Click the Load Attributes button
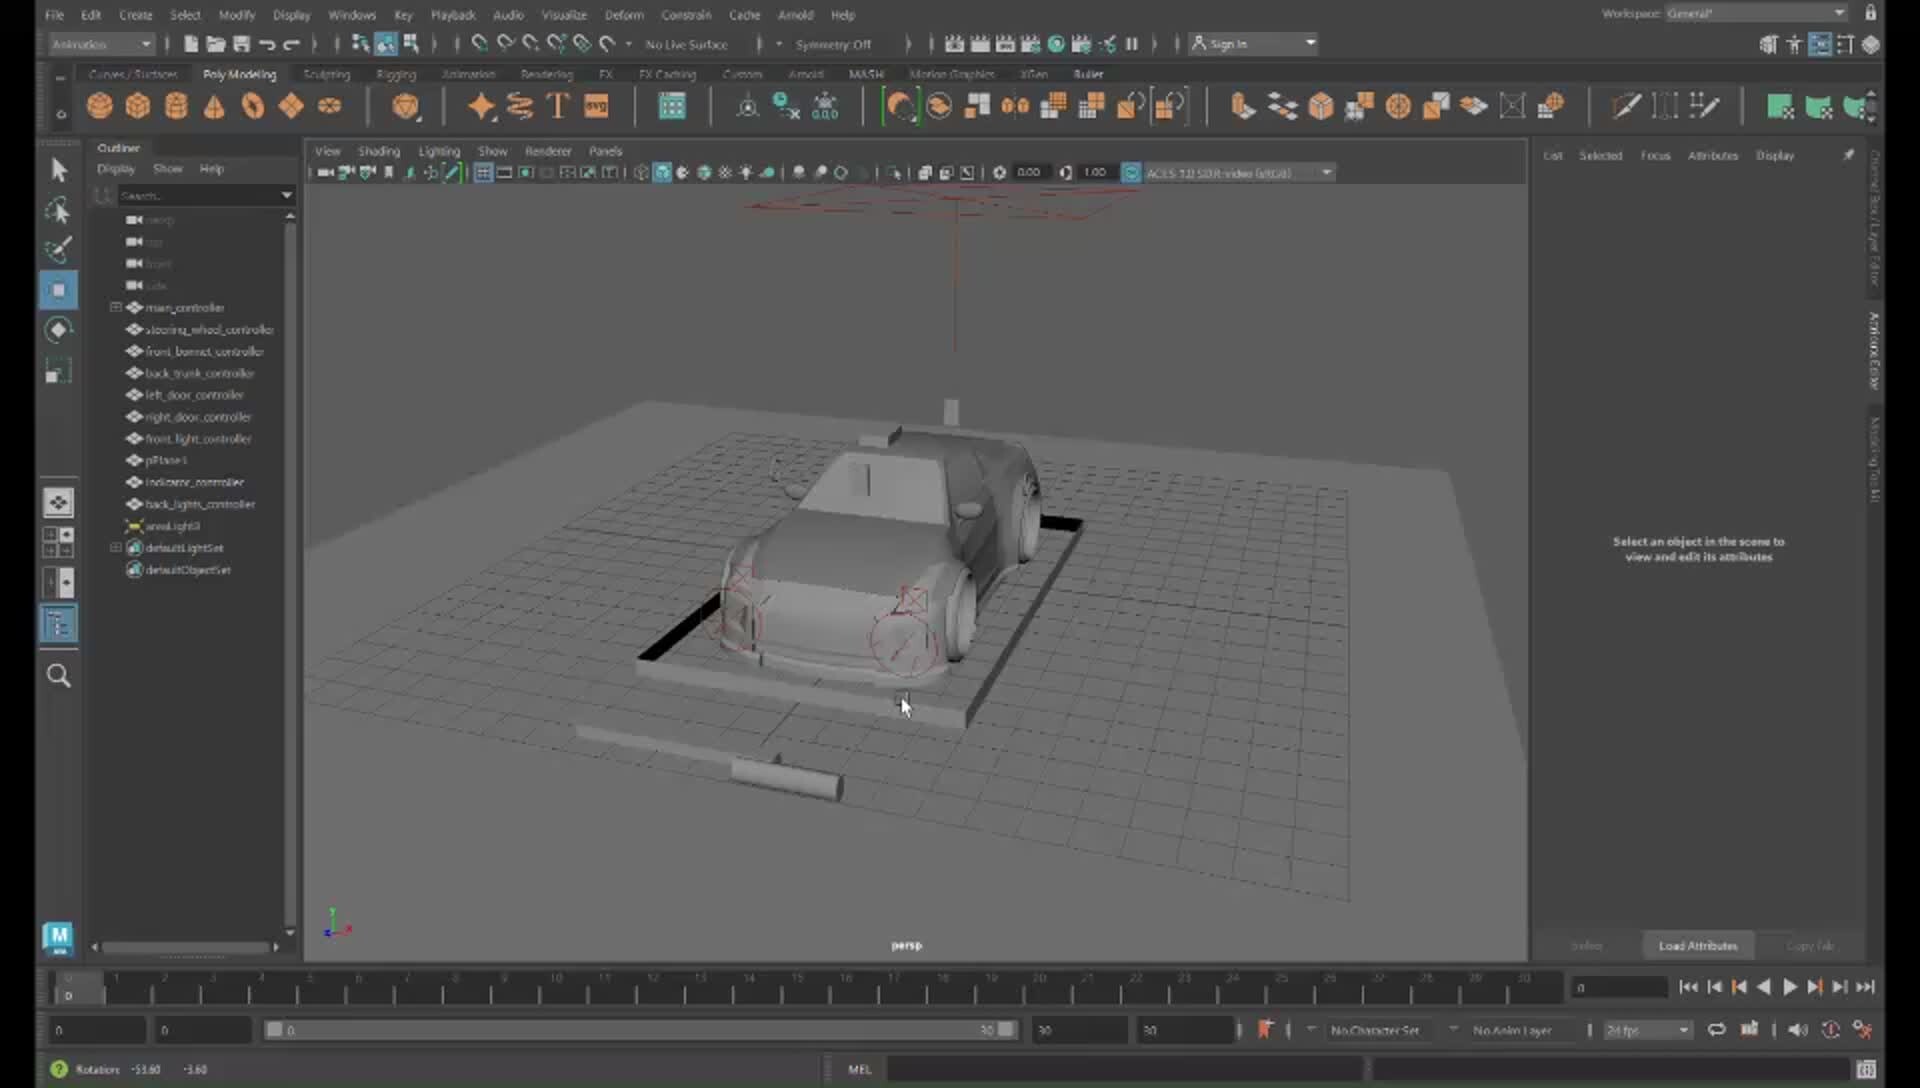The width and height of the screenshot is (1920, 1088). click(x=1697, y=945)
